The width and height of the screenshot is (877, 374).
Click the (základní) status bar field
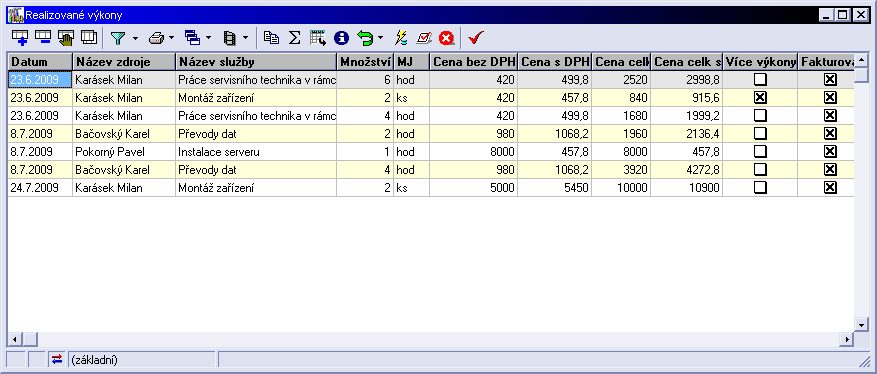(x=142, y=359)
